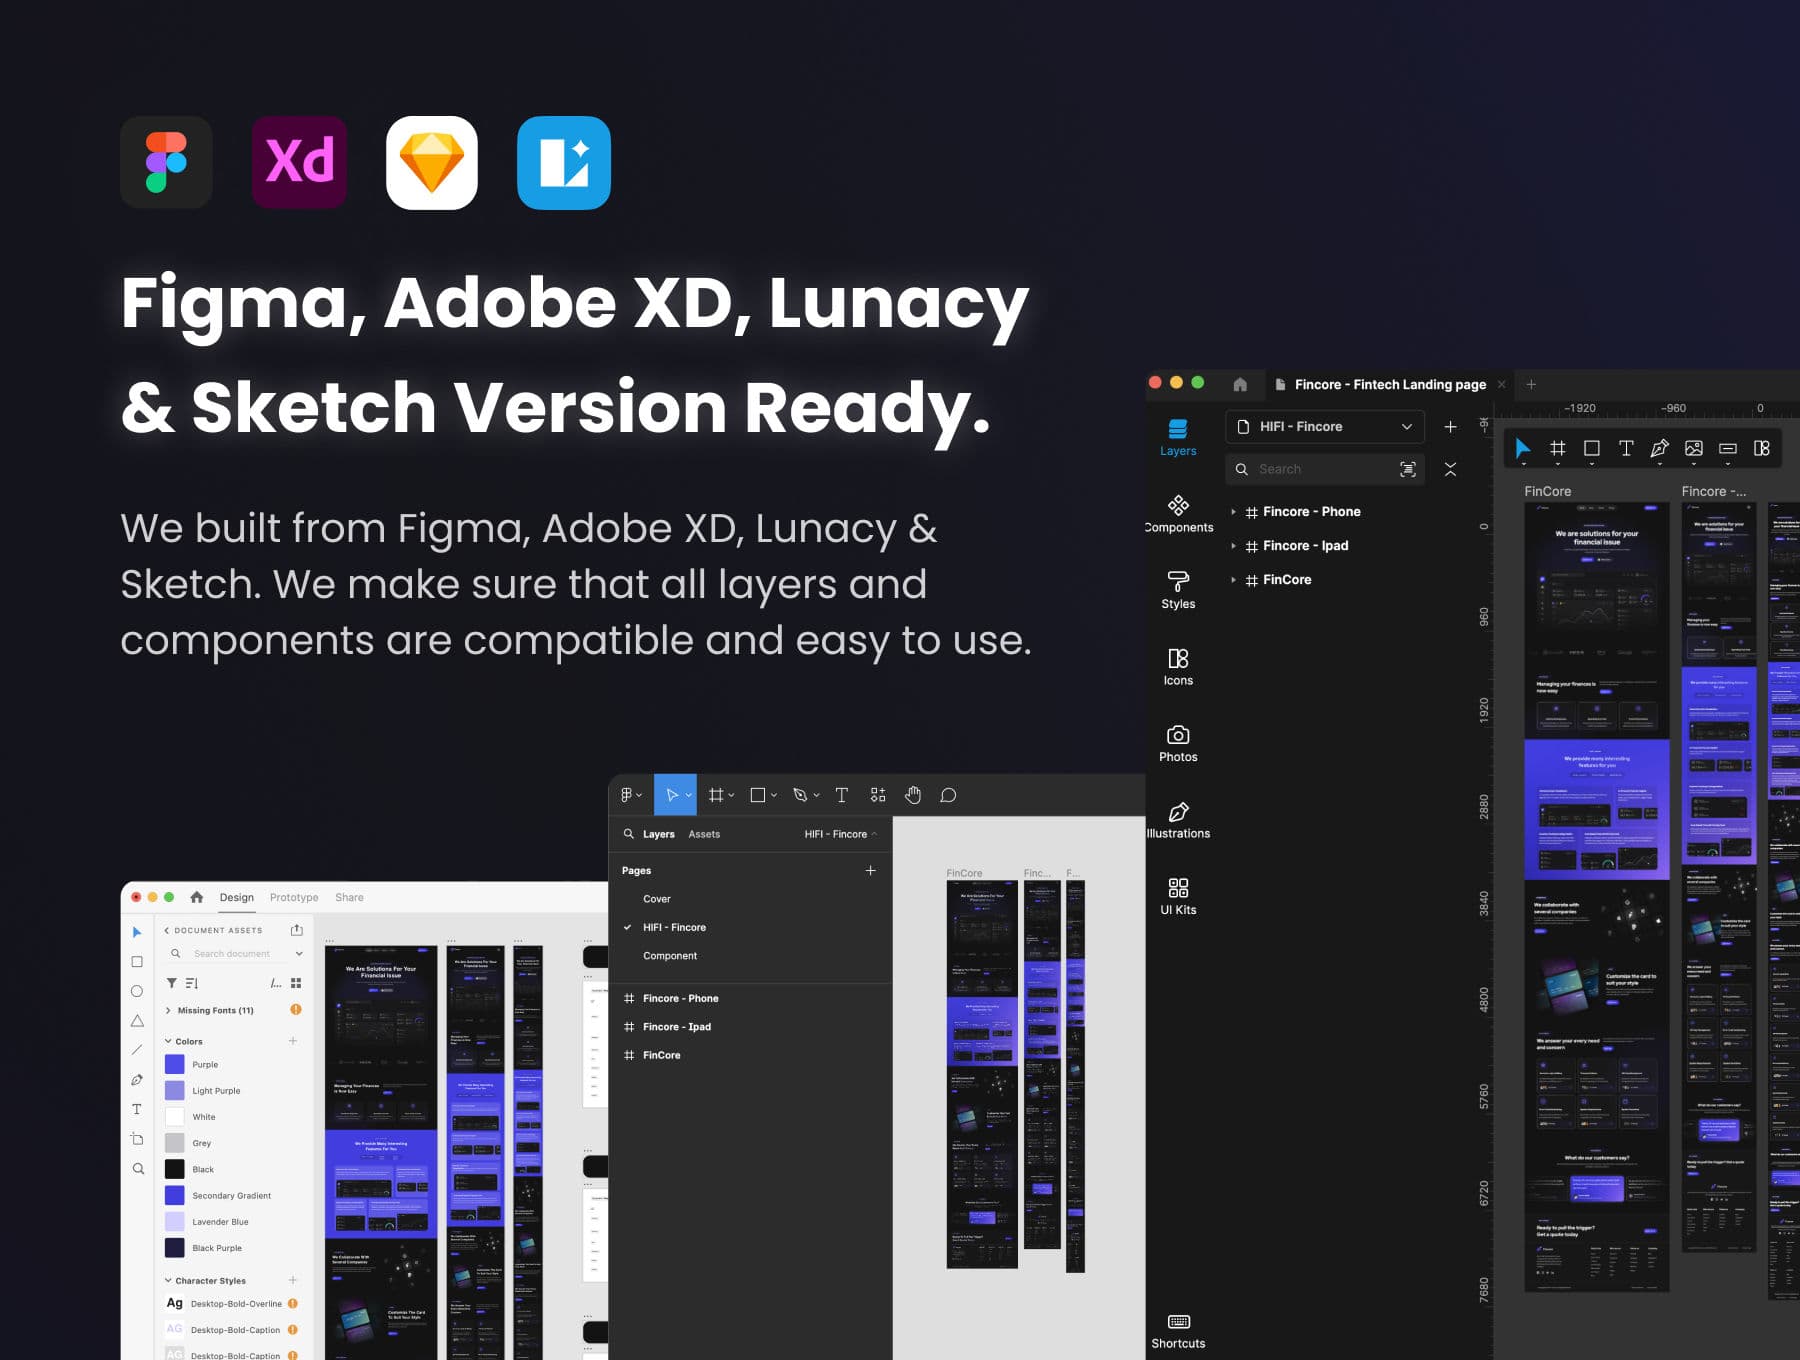Switch to Prototype tab in XD
This screenshot has height=1360, width=1800.
coord(294,897)
